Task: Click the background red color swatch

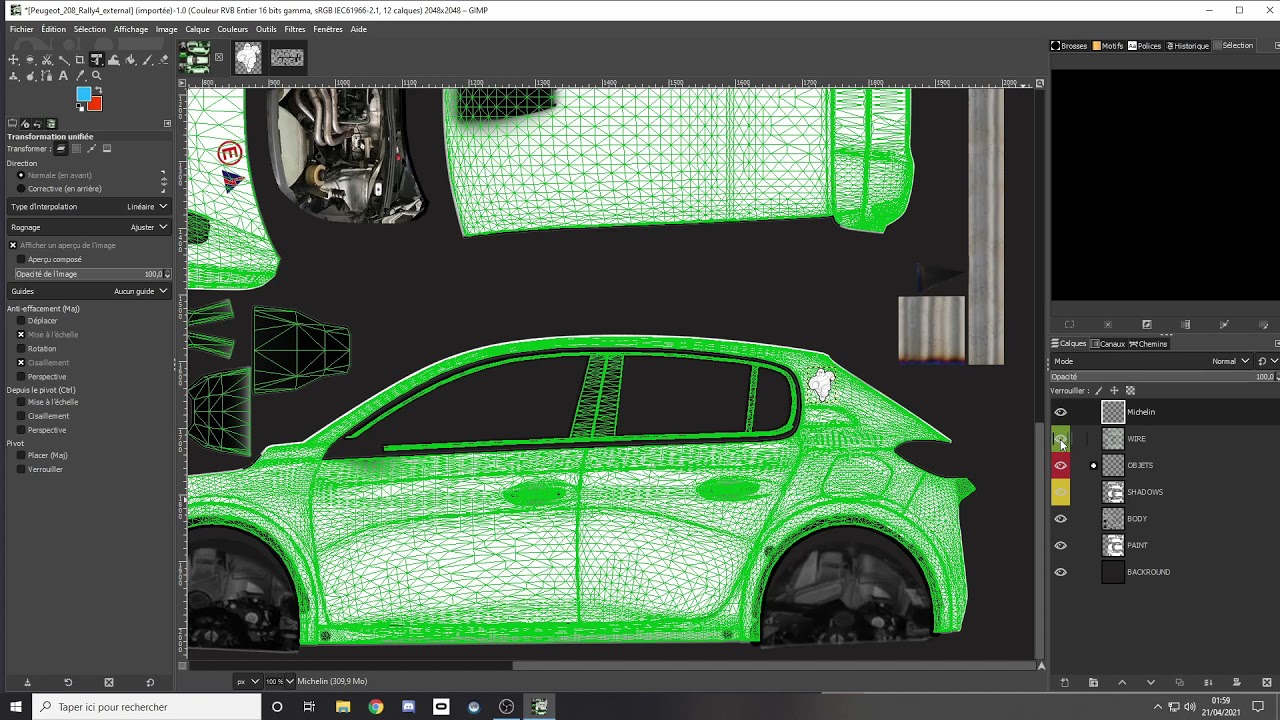Action: click(95, 103)
